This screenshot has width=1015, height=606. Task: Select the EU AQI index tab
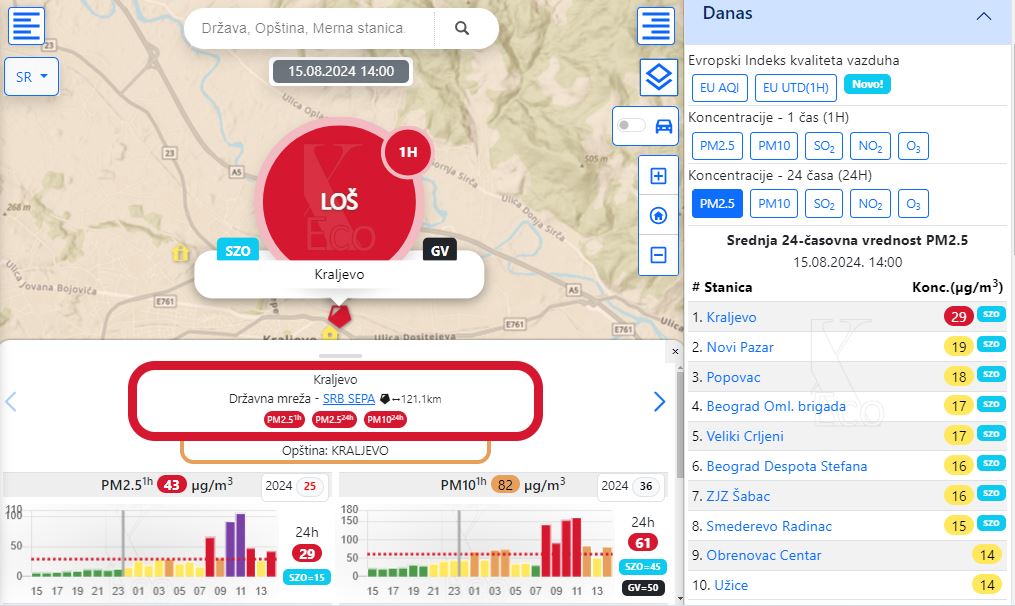tap(719, 88)
